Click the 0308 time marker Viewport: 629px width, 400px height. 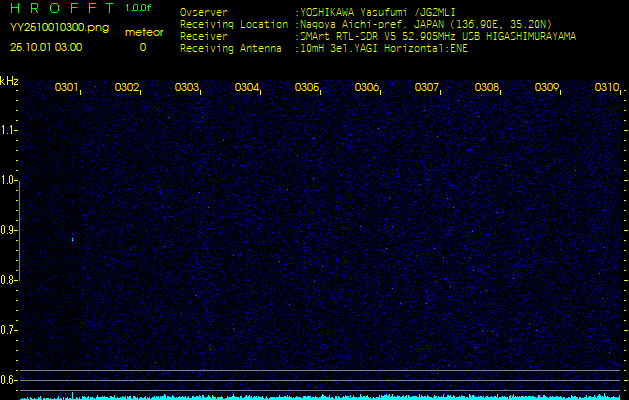coord(486,87)
